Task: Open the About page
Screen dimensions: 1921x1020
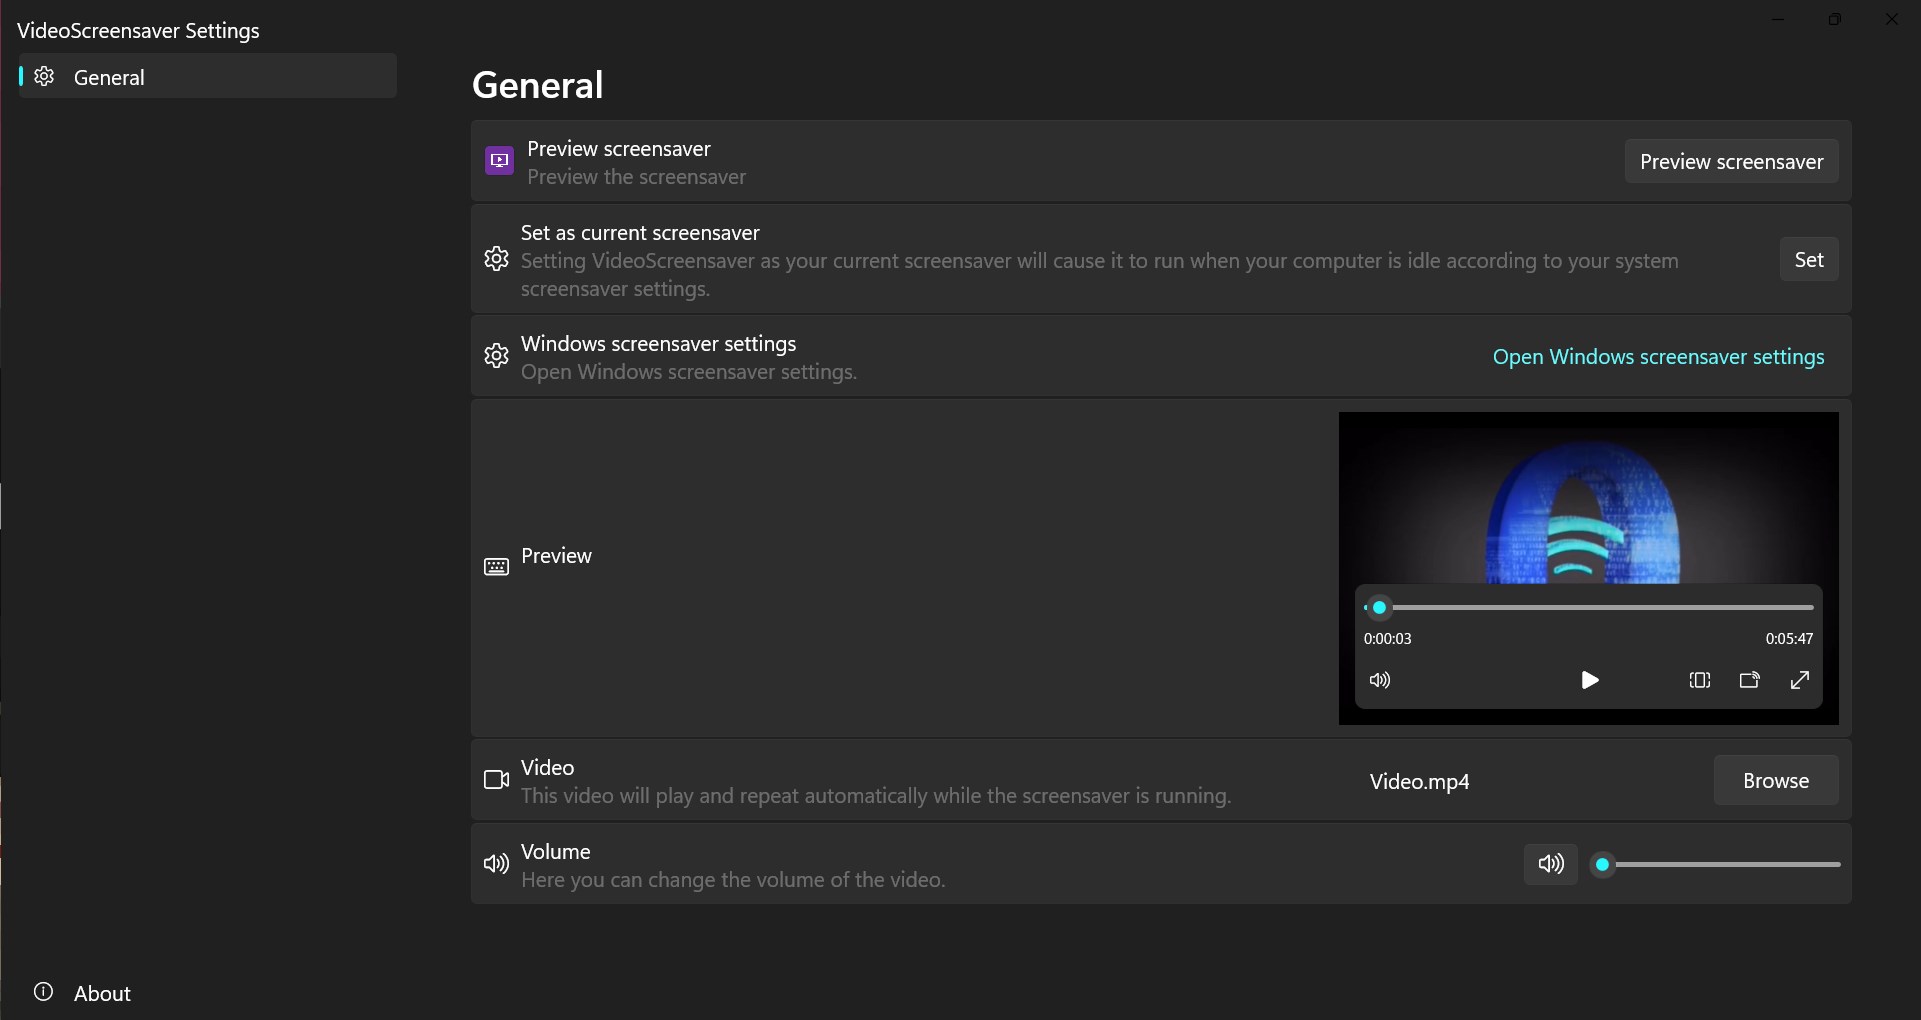Action: pyautogui.click(x=102, y=993)
